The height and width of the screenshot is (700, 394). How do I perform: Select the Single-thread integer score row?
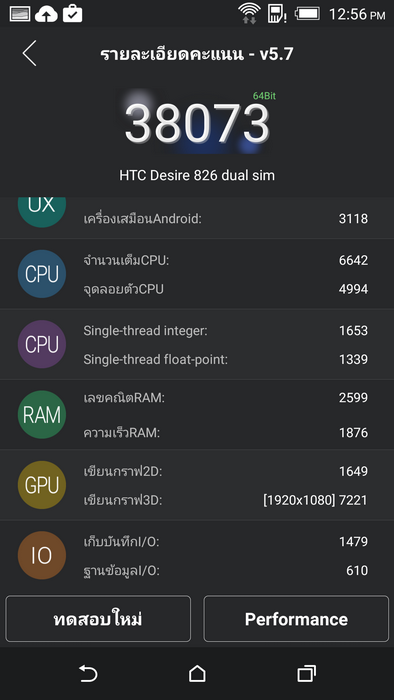click(x=225, y=331)
